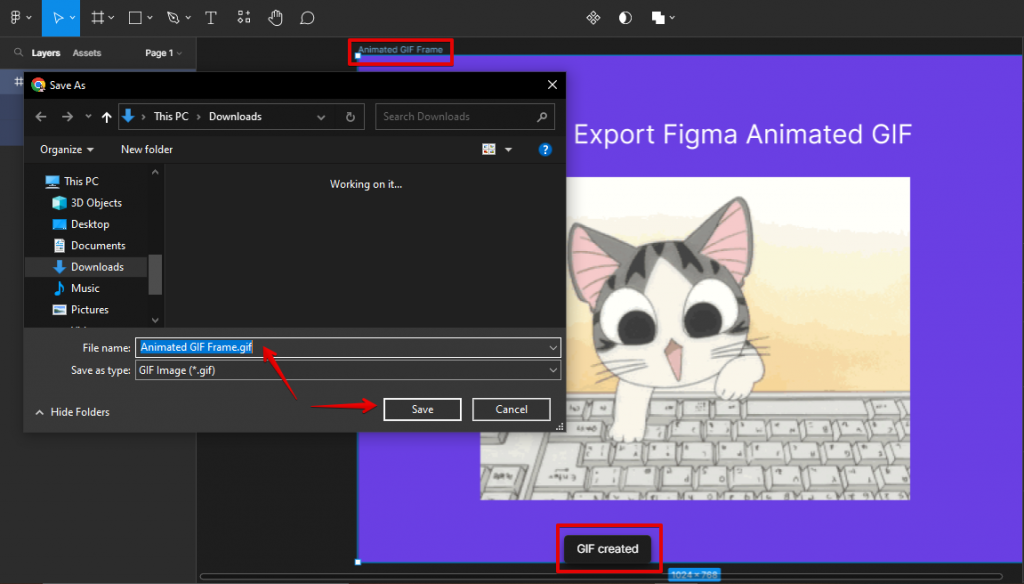
Task: Change the view layout icon
Action: click(x=488, y=149)
